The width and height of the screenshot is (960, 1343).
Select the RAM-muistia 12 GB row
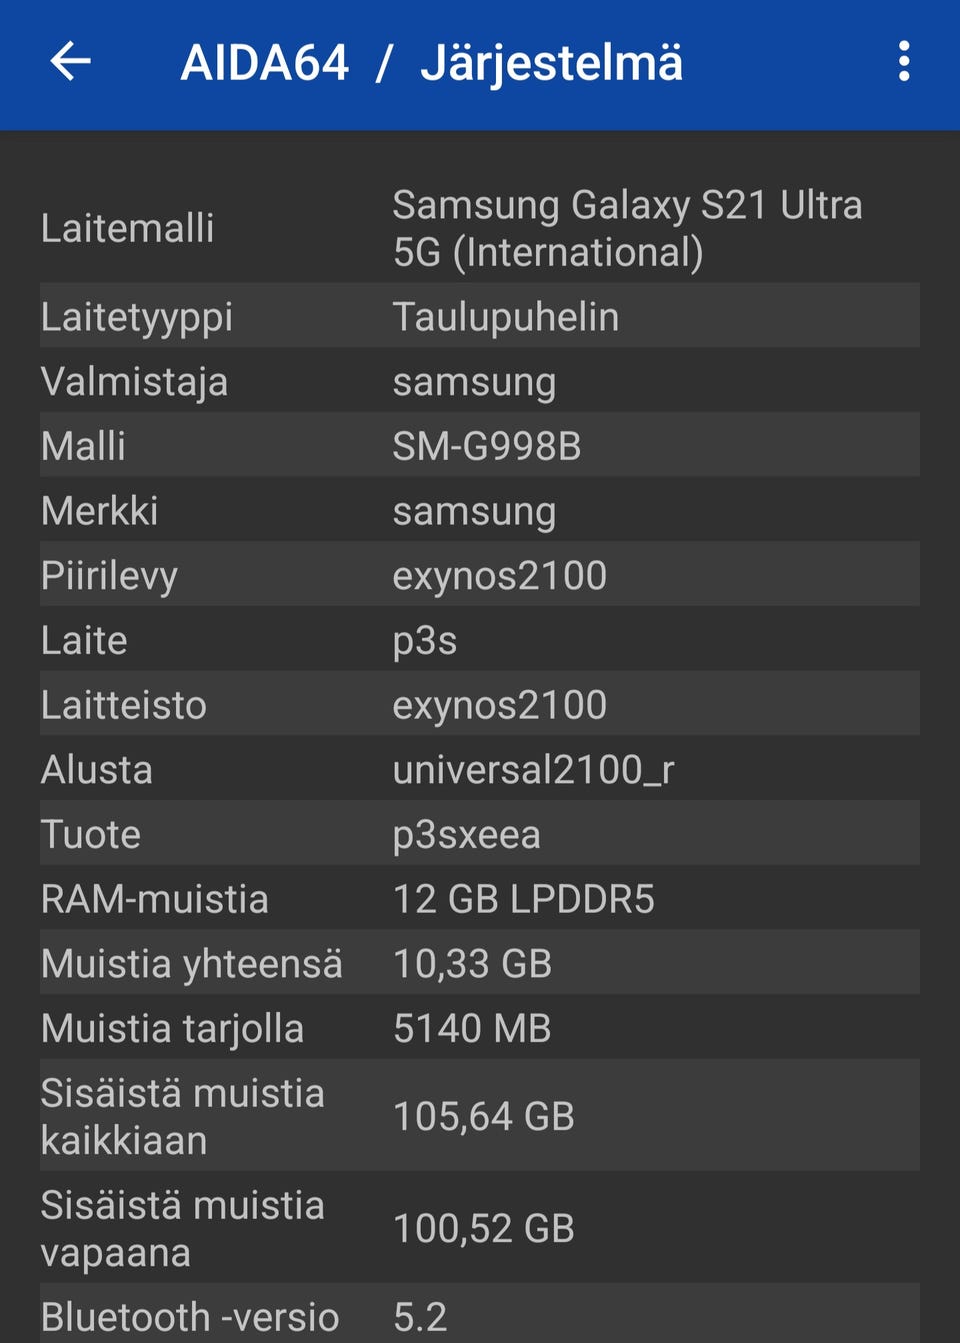480,899
